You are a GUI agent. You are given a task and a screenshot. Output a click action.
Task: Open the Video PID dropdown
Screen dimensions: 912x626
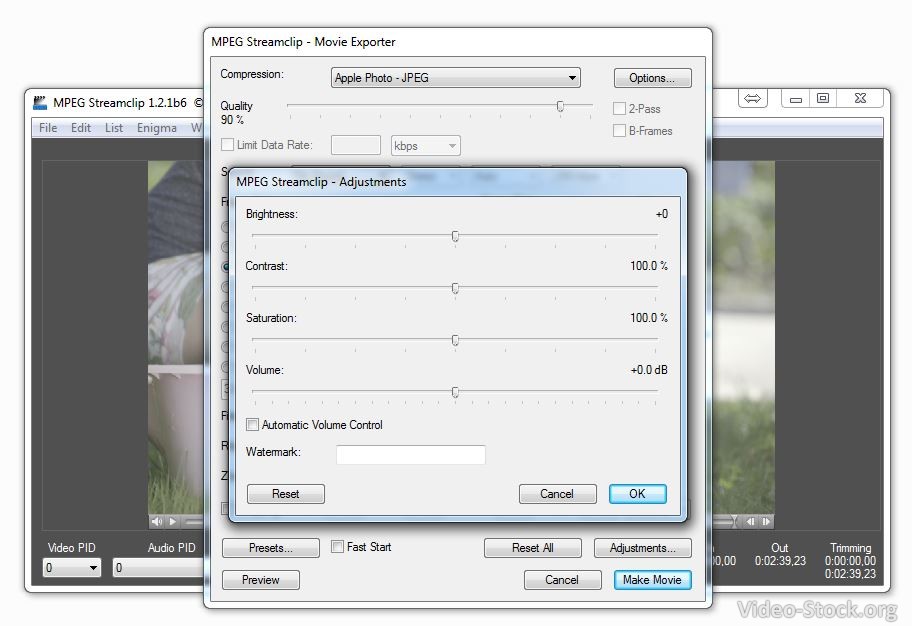(72, 567)
